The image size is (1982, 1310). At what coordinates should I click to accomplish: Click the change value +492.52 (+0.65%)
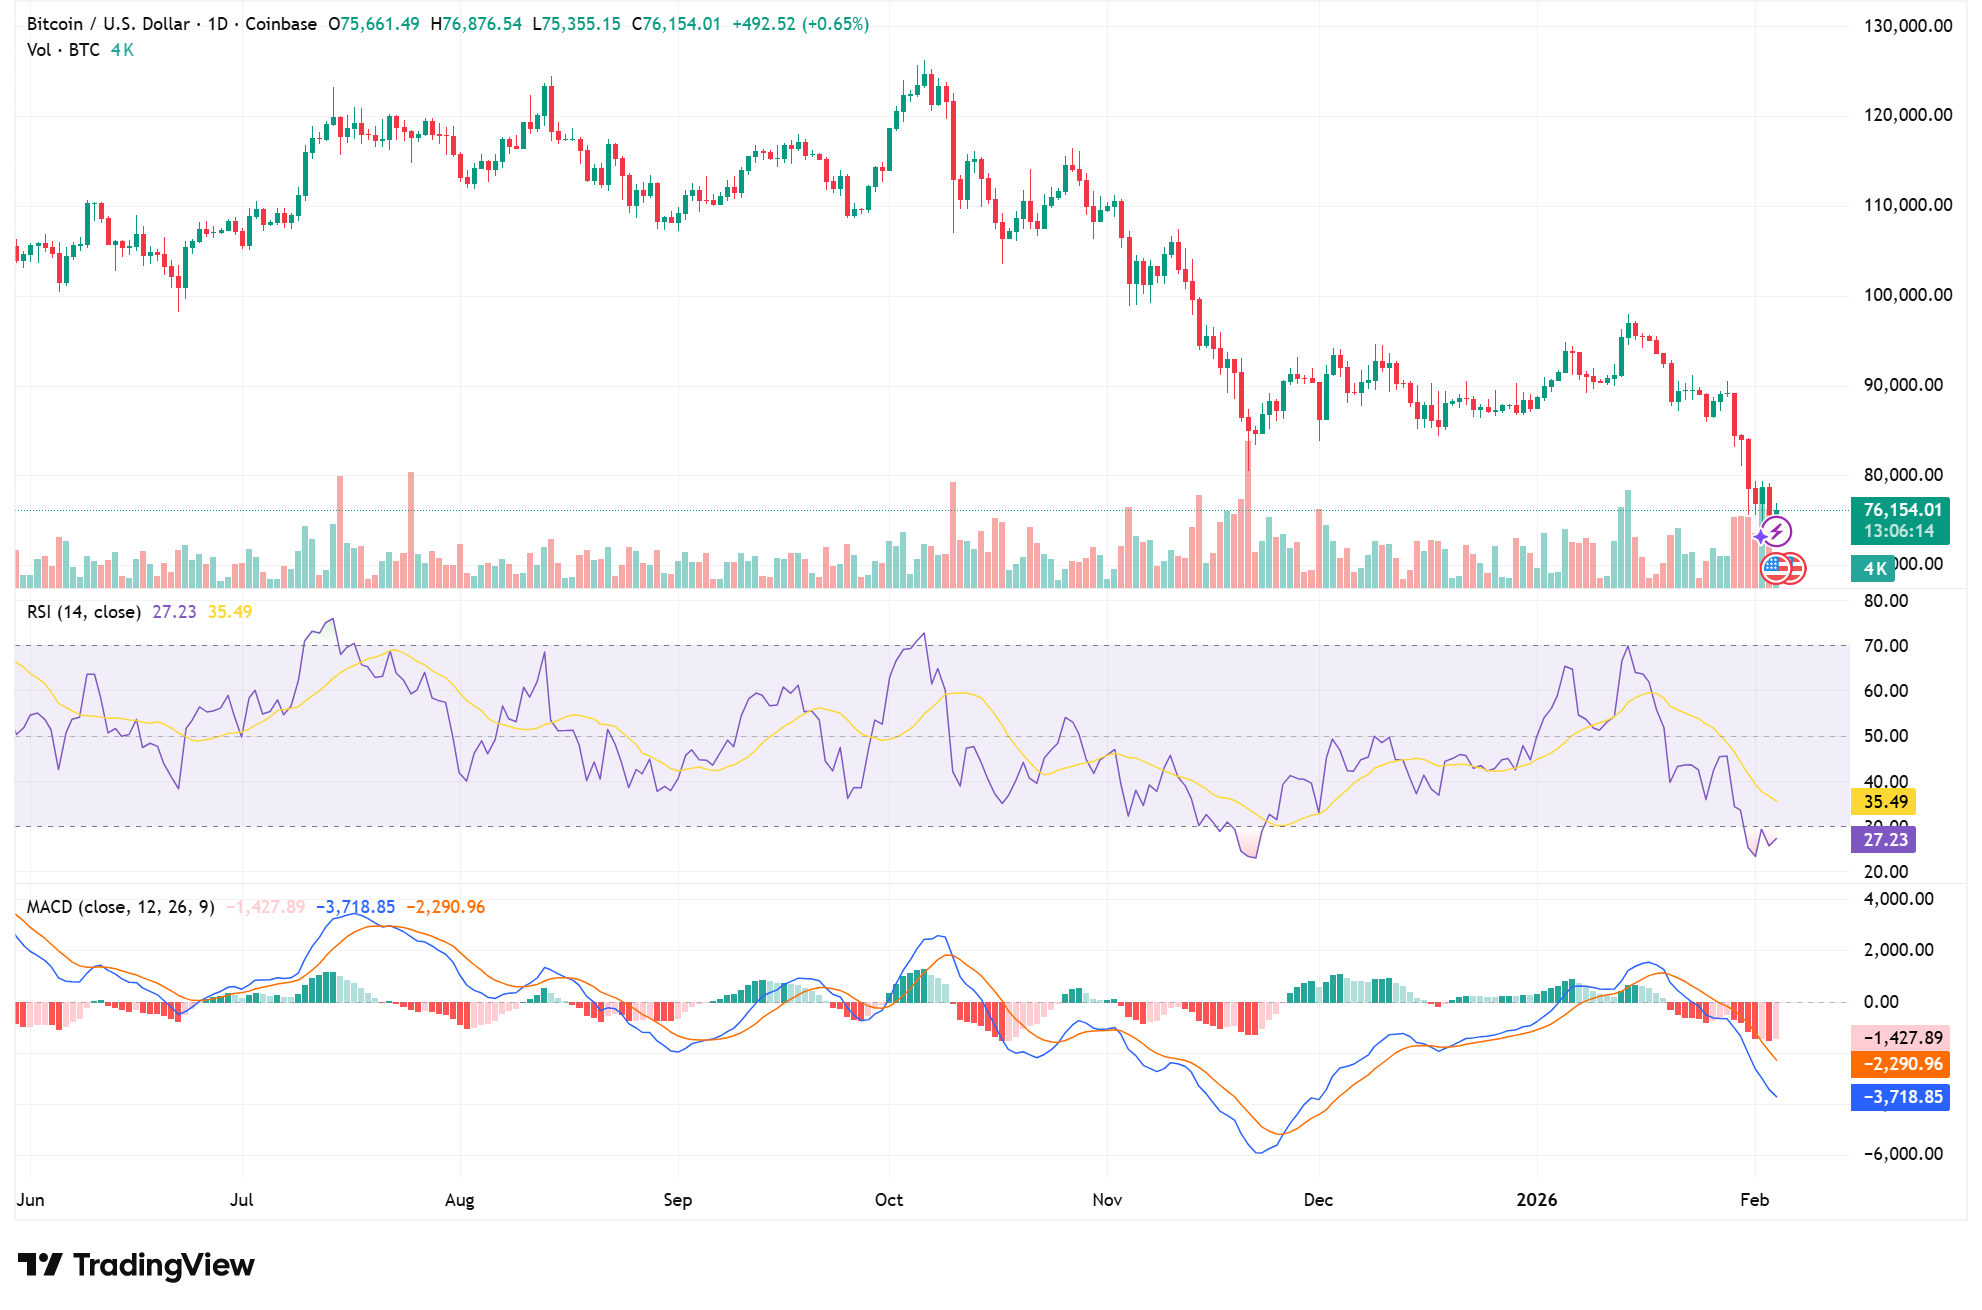(800, 25)
